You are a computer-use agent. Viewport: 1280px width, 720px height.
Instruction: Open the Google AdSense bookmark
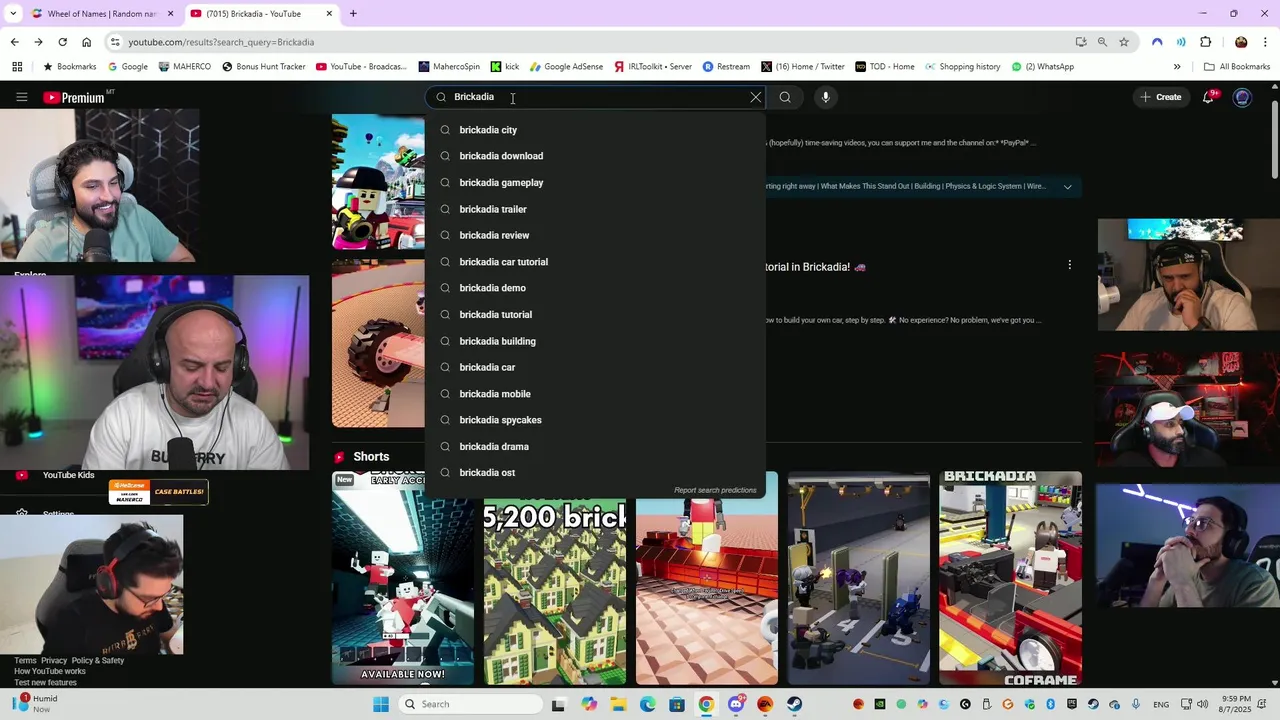566,67
